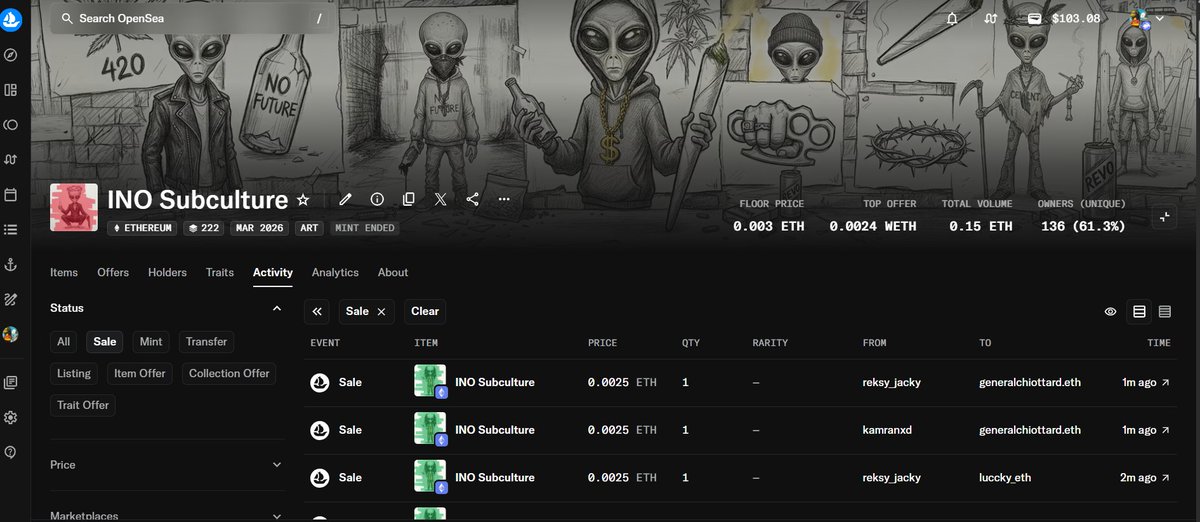Switch to the Analytics tab
Screen dimensions: 1200x522
click(x=335, y=272)
